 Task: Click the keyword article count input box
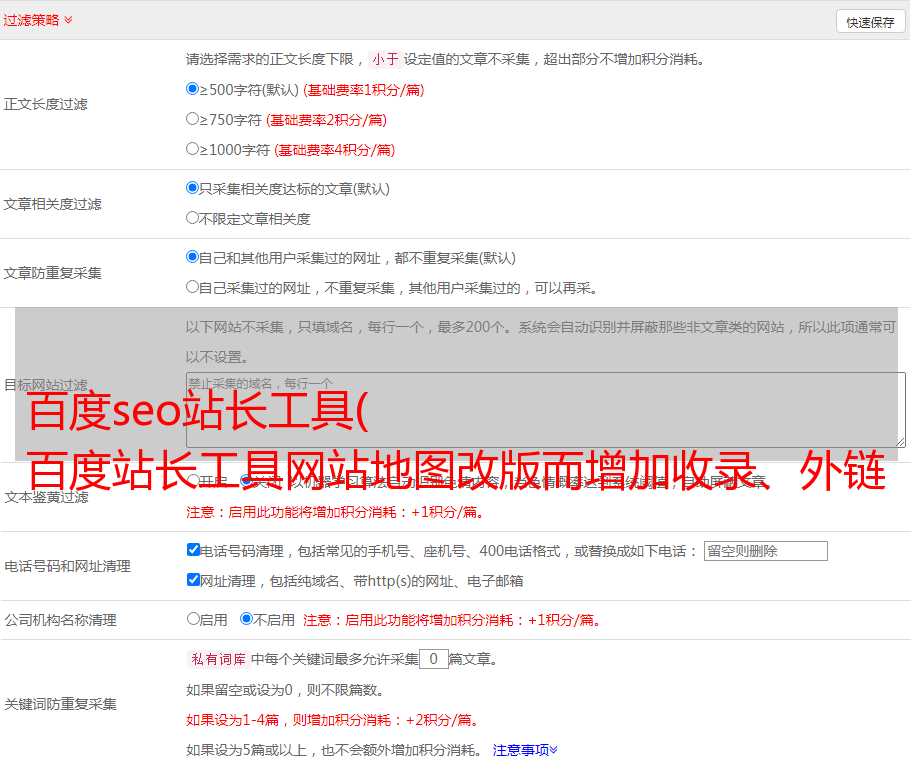click(433, 659)
